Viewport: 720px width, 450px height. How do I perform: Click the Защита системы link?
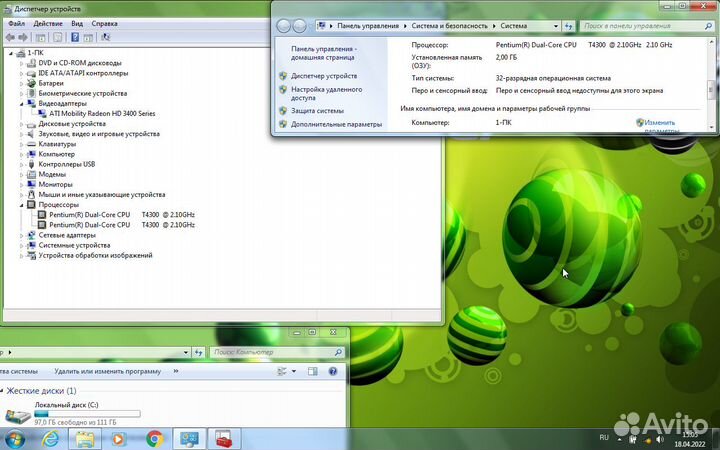point(317,111)
